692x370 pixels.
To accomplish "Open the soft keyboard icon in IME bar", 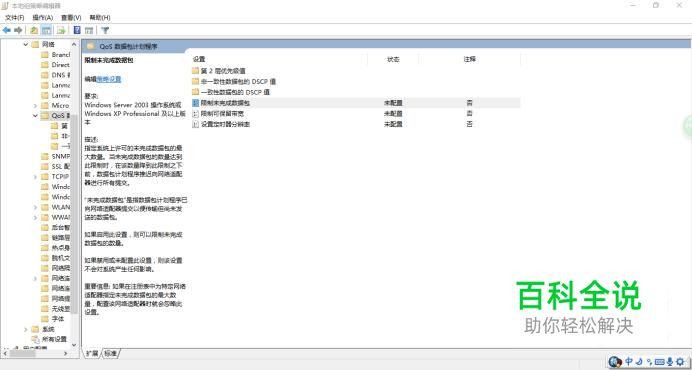I will pyautogui.click(x=660, y=362).
